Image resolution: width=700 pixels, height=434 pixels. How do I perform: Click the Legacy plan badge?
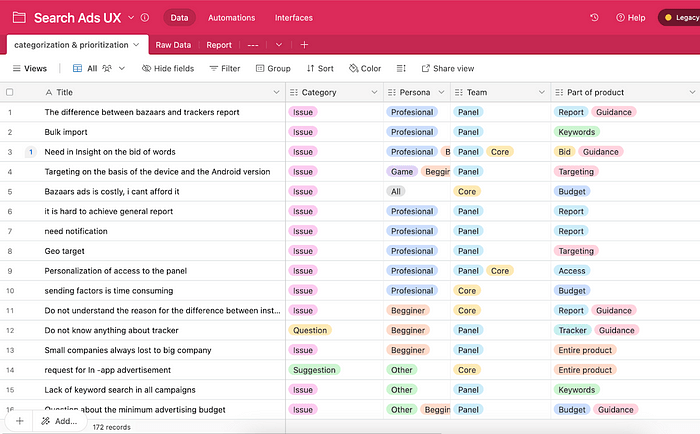tap(679, 17)
